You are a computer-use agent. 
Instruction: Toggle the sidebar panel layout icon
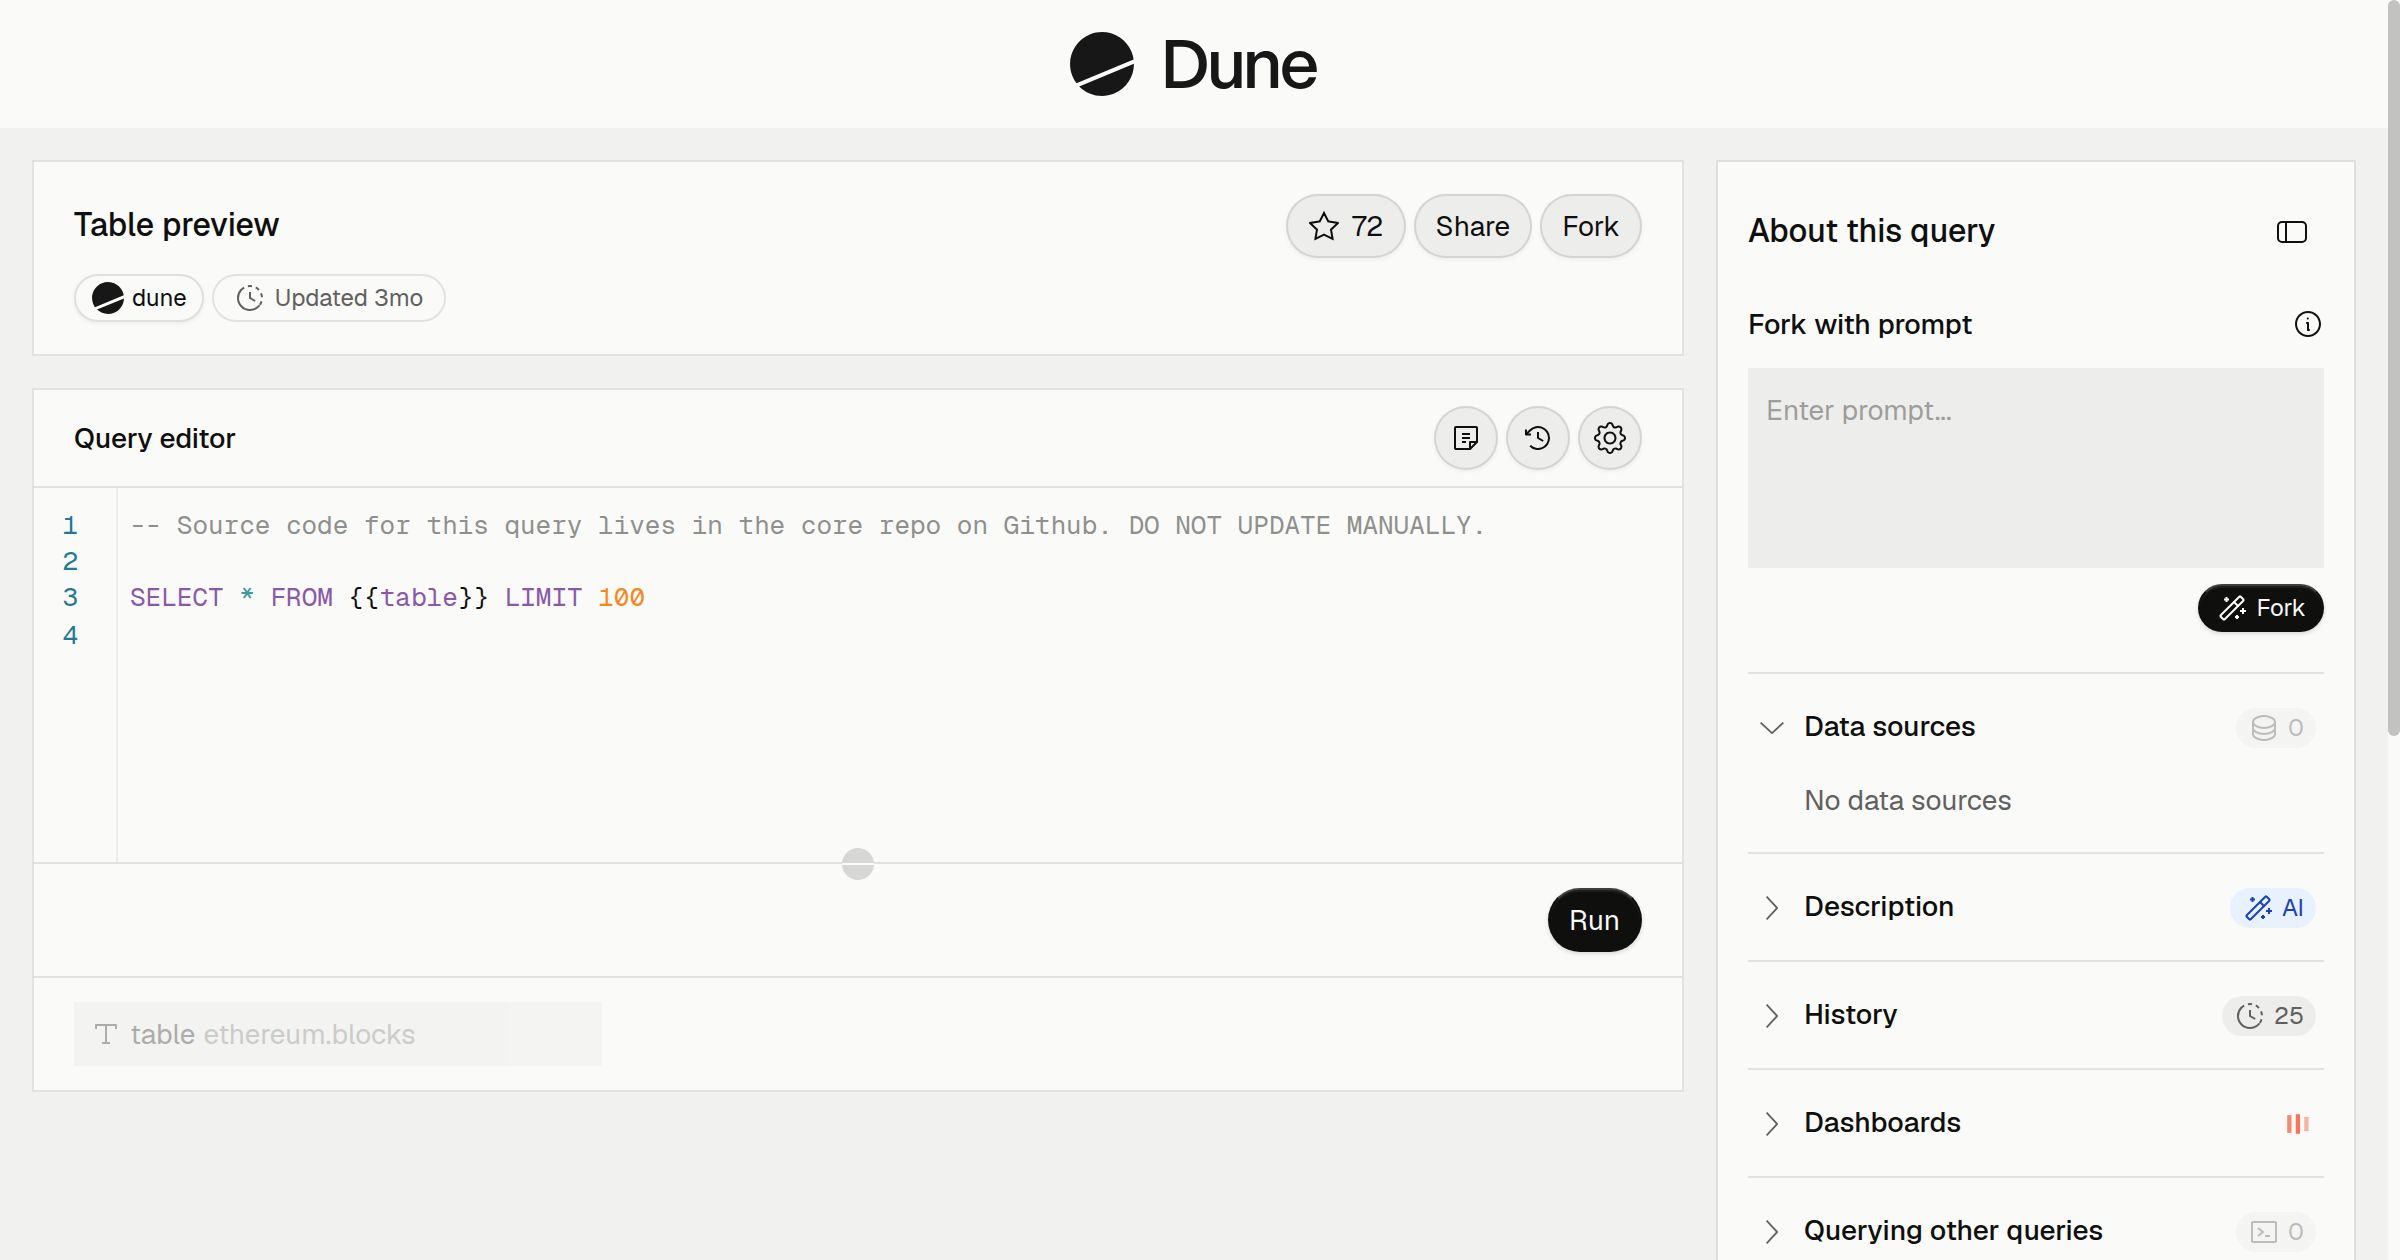[2291, 232]
